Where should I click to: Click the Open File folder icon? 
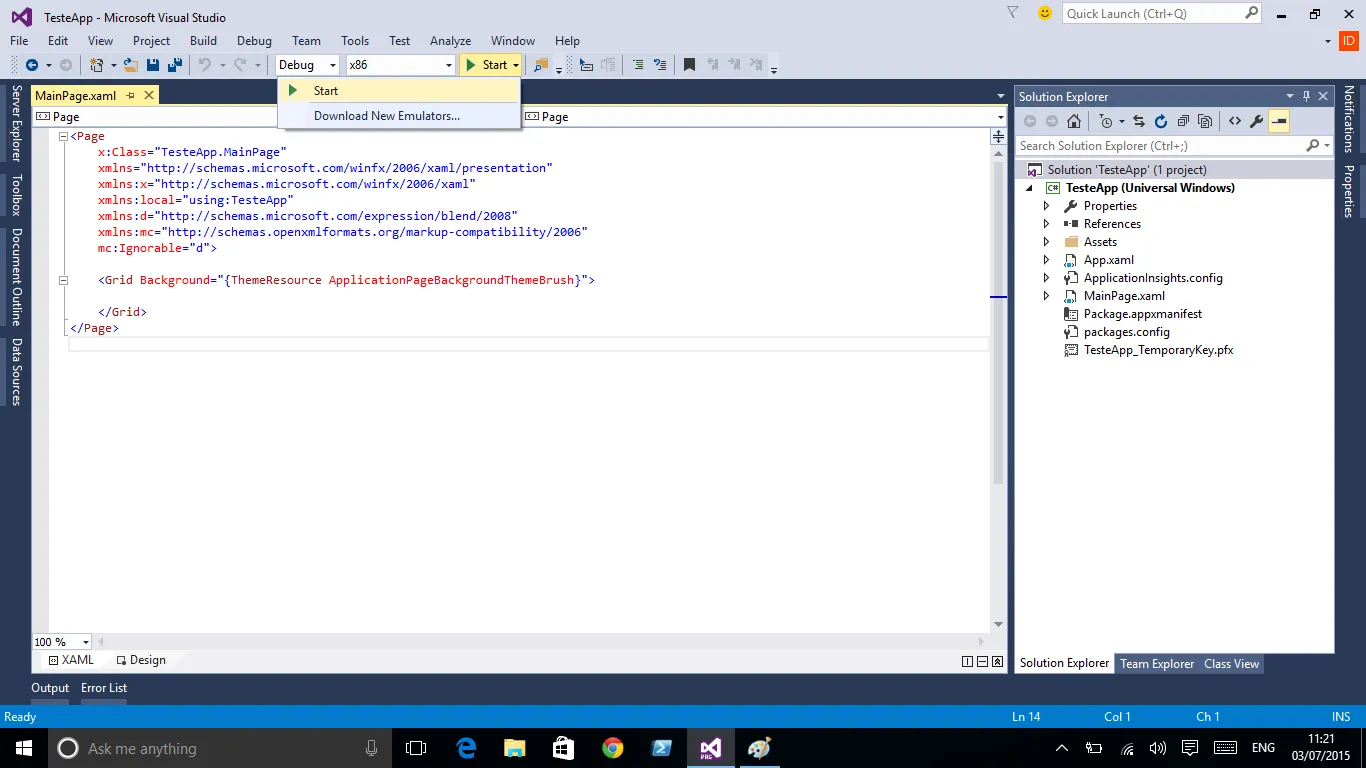(131, 65)
